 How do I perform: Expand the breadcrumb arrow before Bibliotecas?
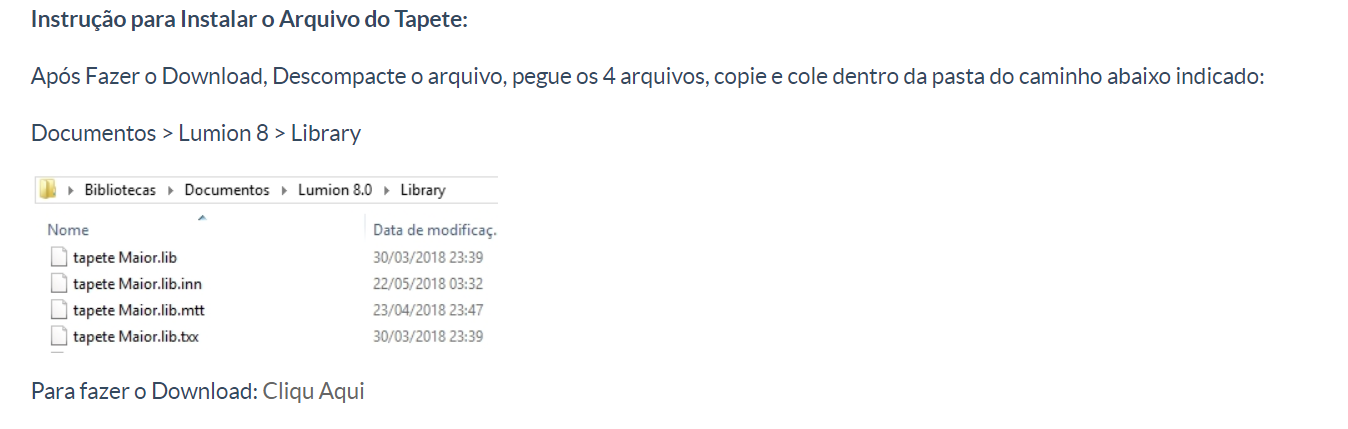pos(71,190)
